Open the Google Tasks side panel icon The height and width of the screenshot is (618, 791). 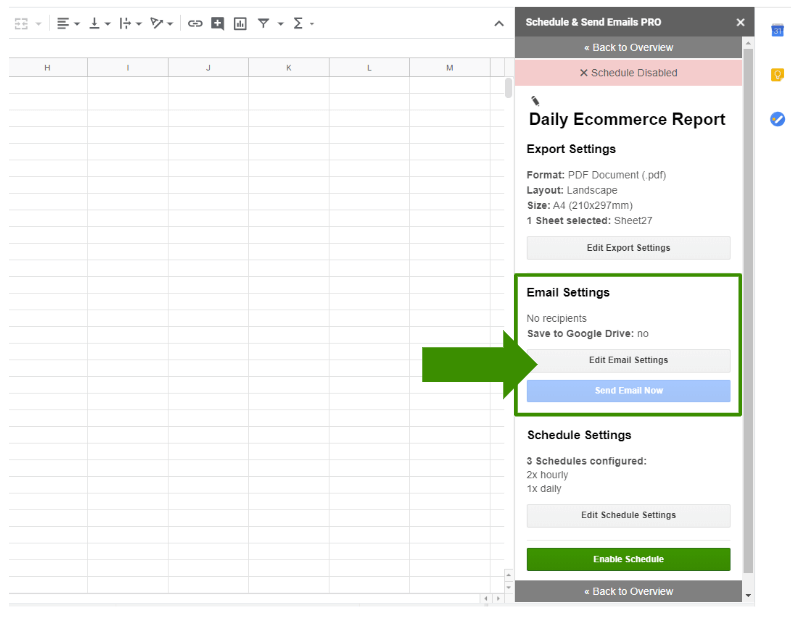(777, 119)
